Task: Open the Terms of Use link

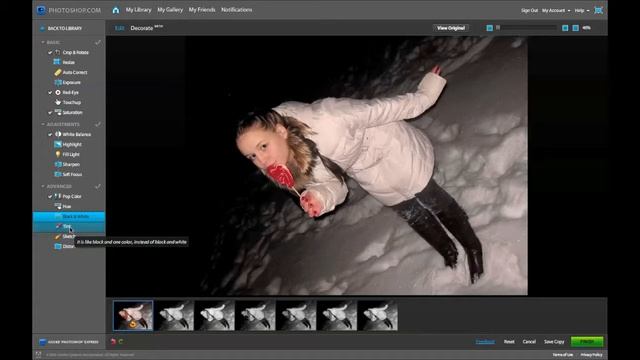Action: [x=562, y=355]
